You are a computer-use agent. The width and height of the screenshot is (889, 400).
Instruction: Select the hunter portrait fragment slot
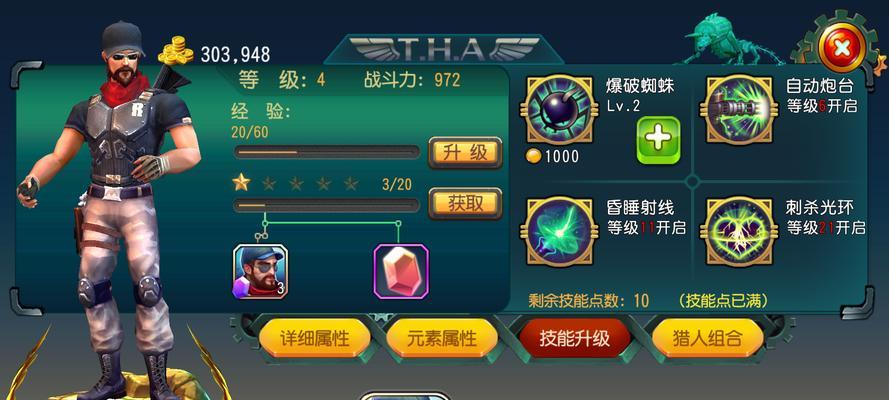(x=260, y=271)
